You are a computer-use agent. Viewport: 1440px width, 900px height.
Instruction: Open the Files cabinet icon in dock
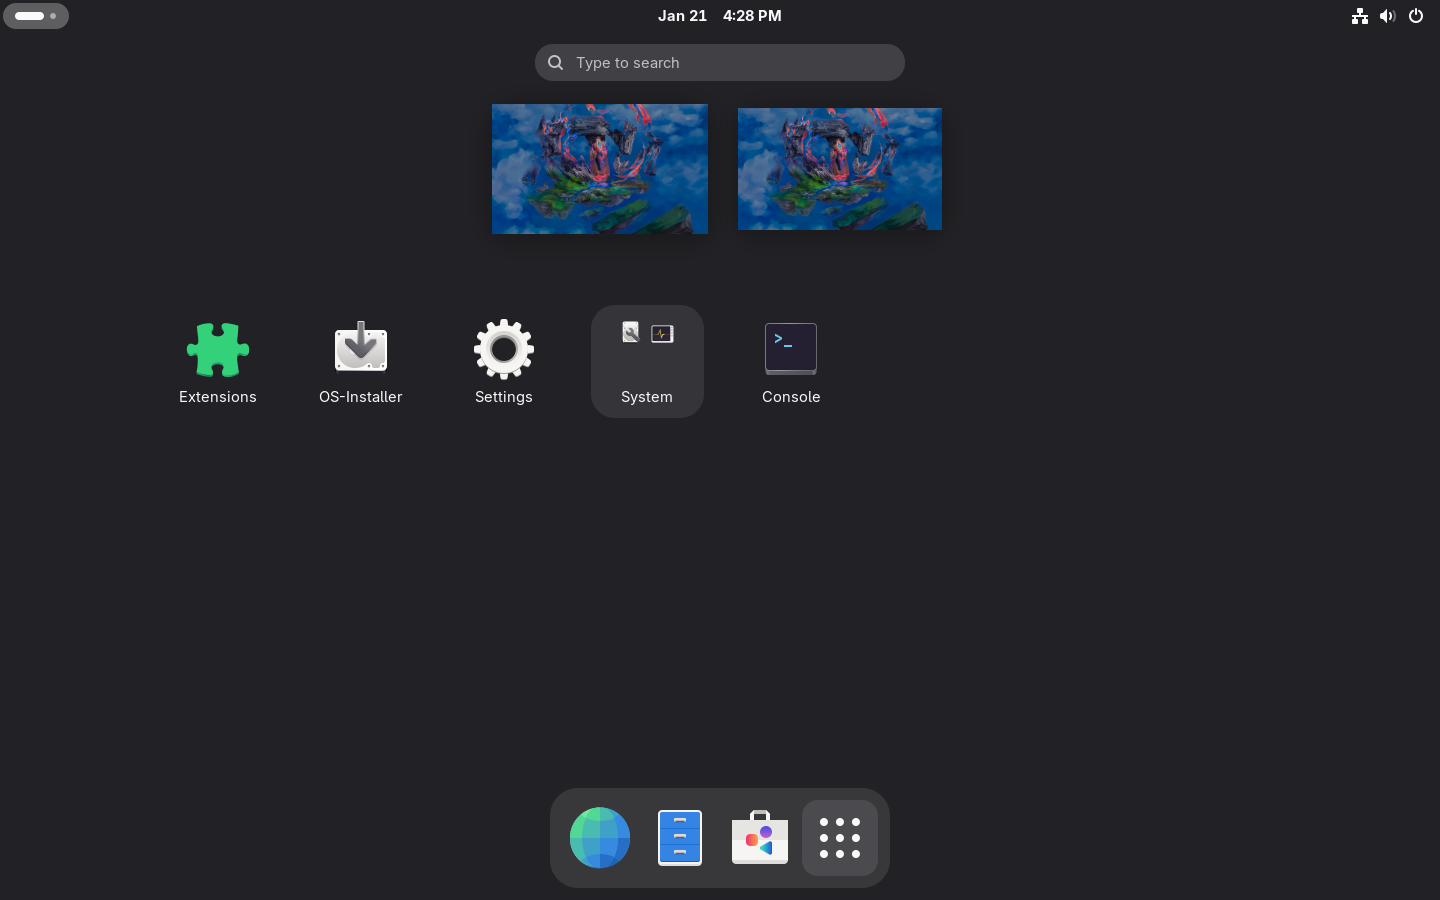pyautogui.click(x=680, y=838)
